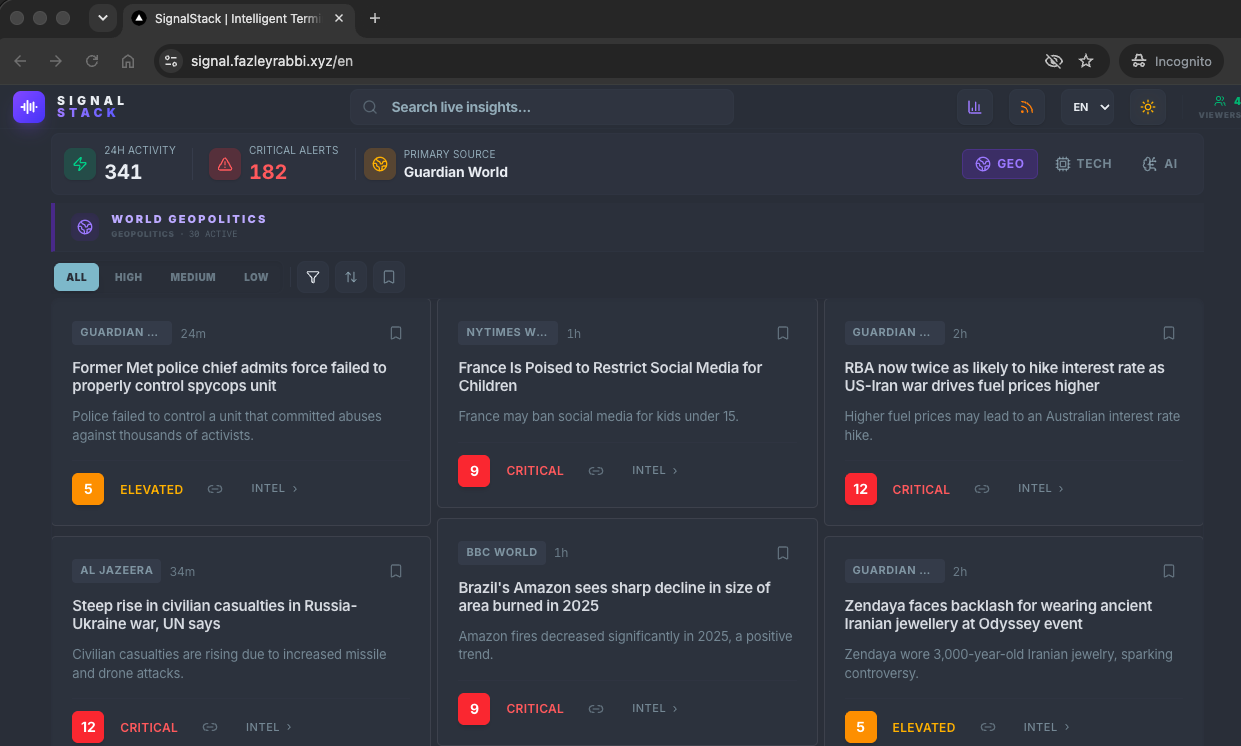The width and height of the screenshot is (1241, 746).
Task: Click the Incognito profile button
Action: [1171, 61]
